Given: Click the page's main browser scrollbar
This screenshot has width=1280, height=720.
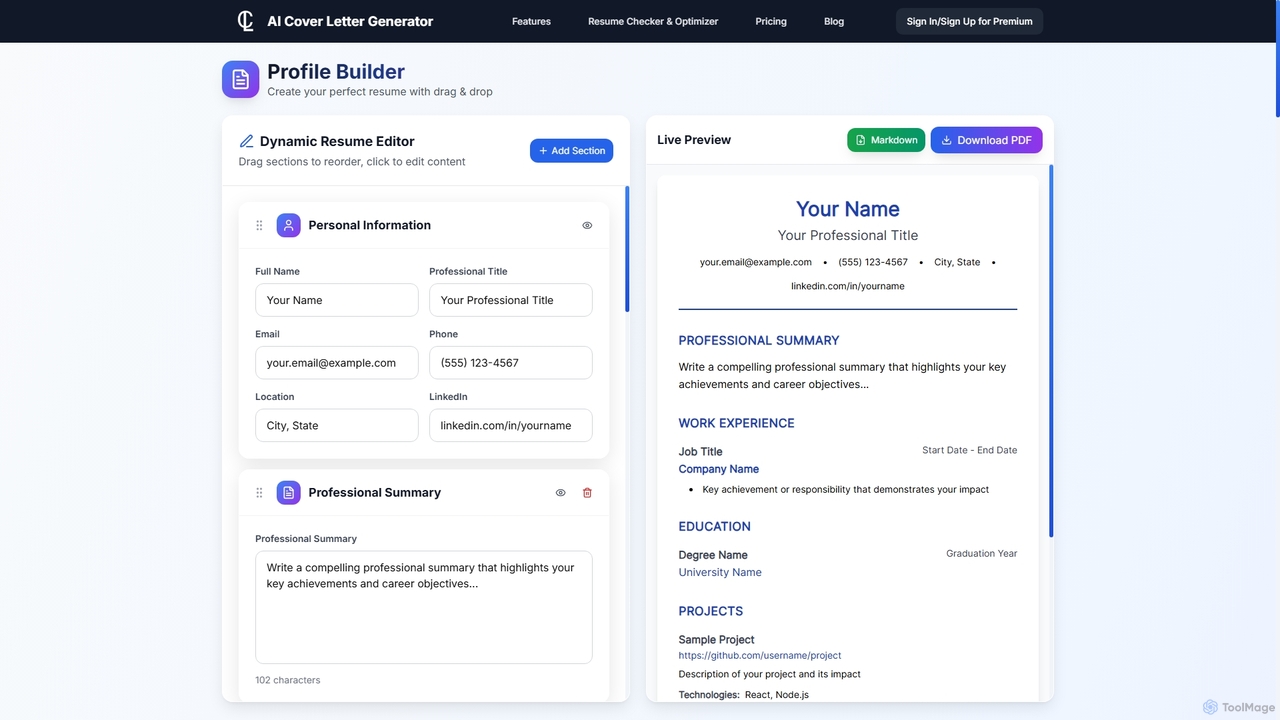Looking at the screenshot, I should pyautogui.click(x=1277, y=60).
